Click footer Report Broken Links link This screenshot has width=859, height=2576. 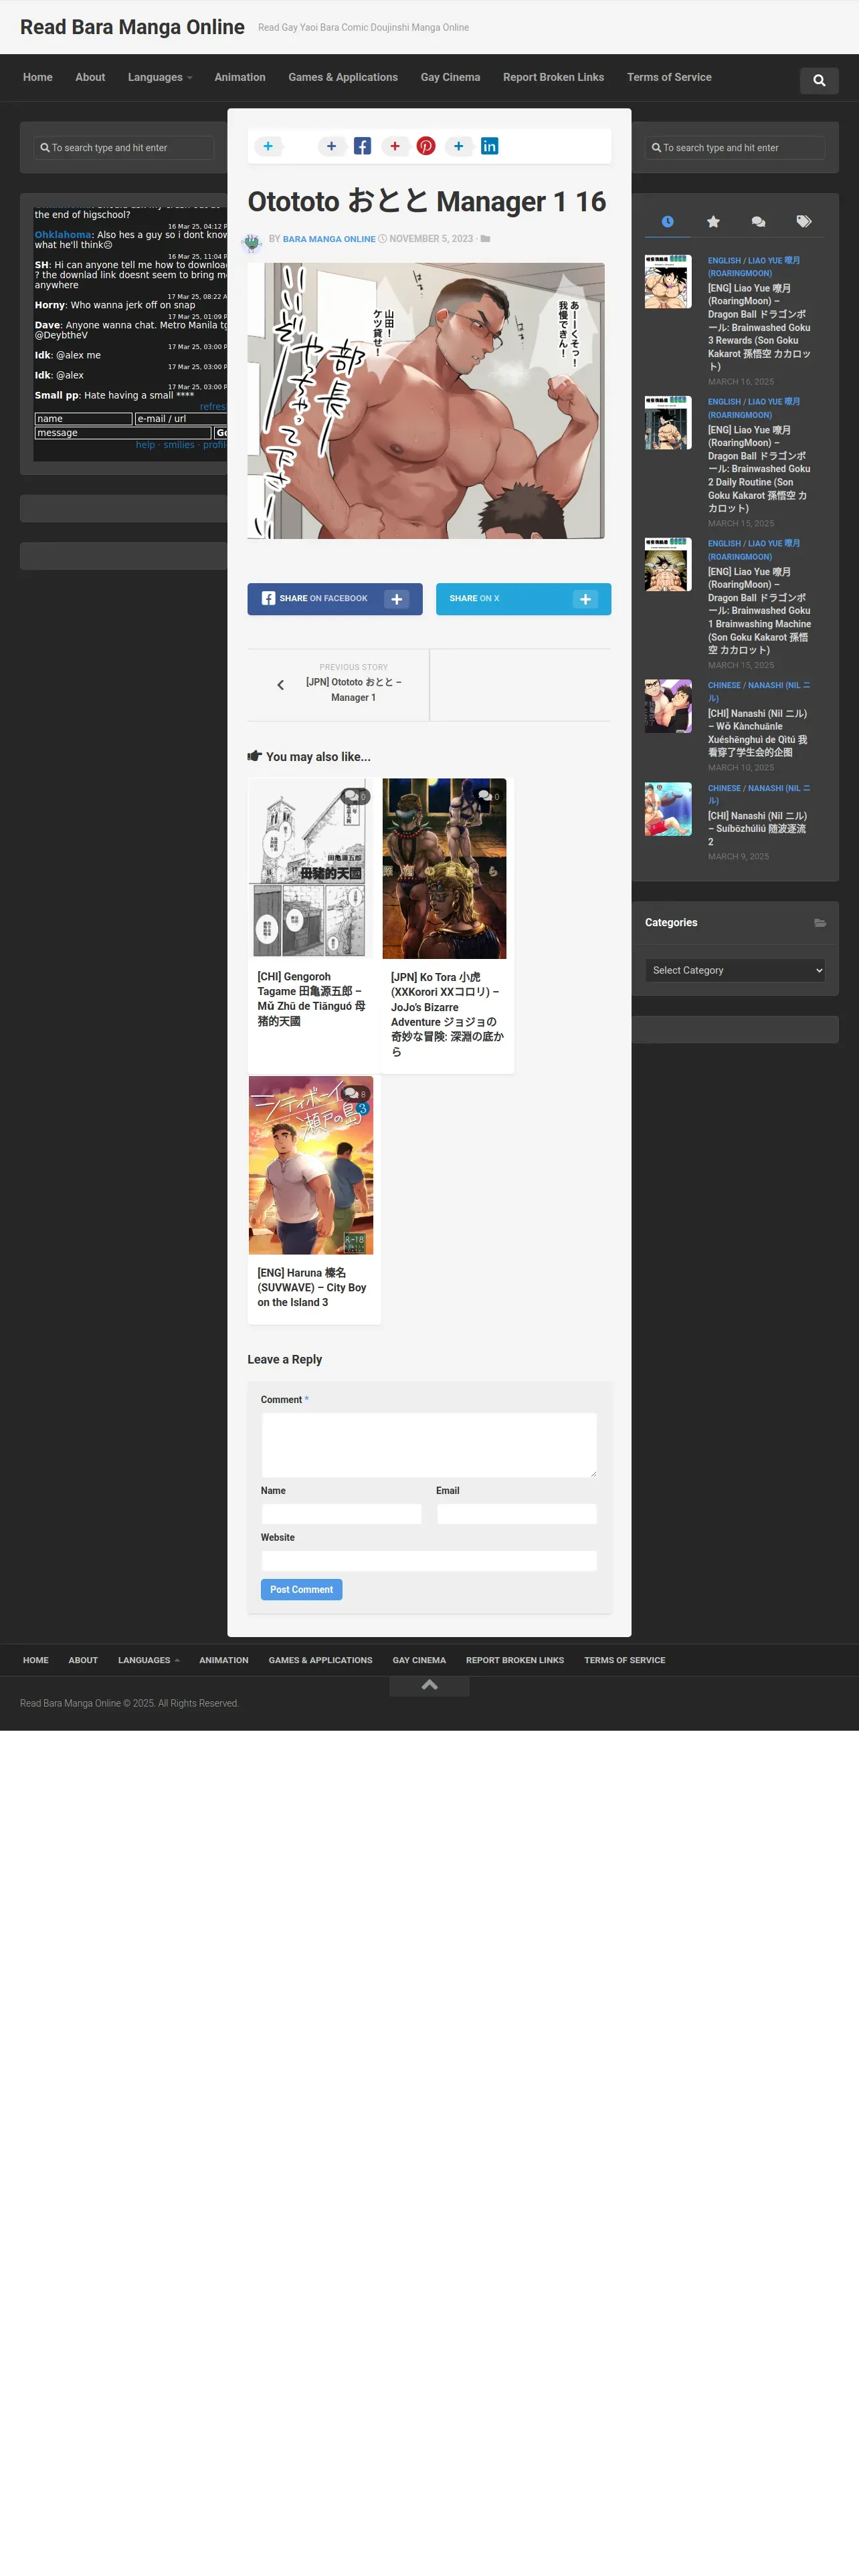click(x=515, y=1660)
